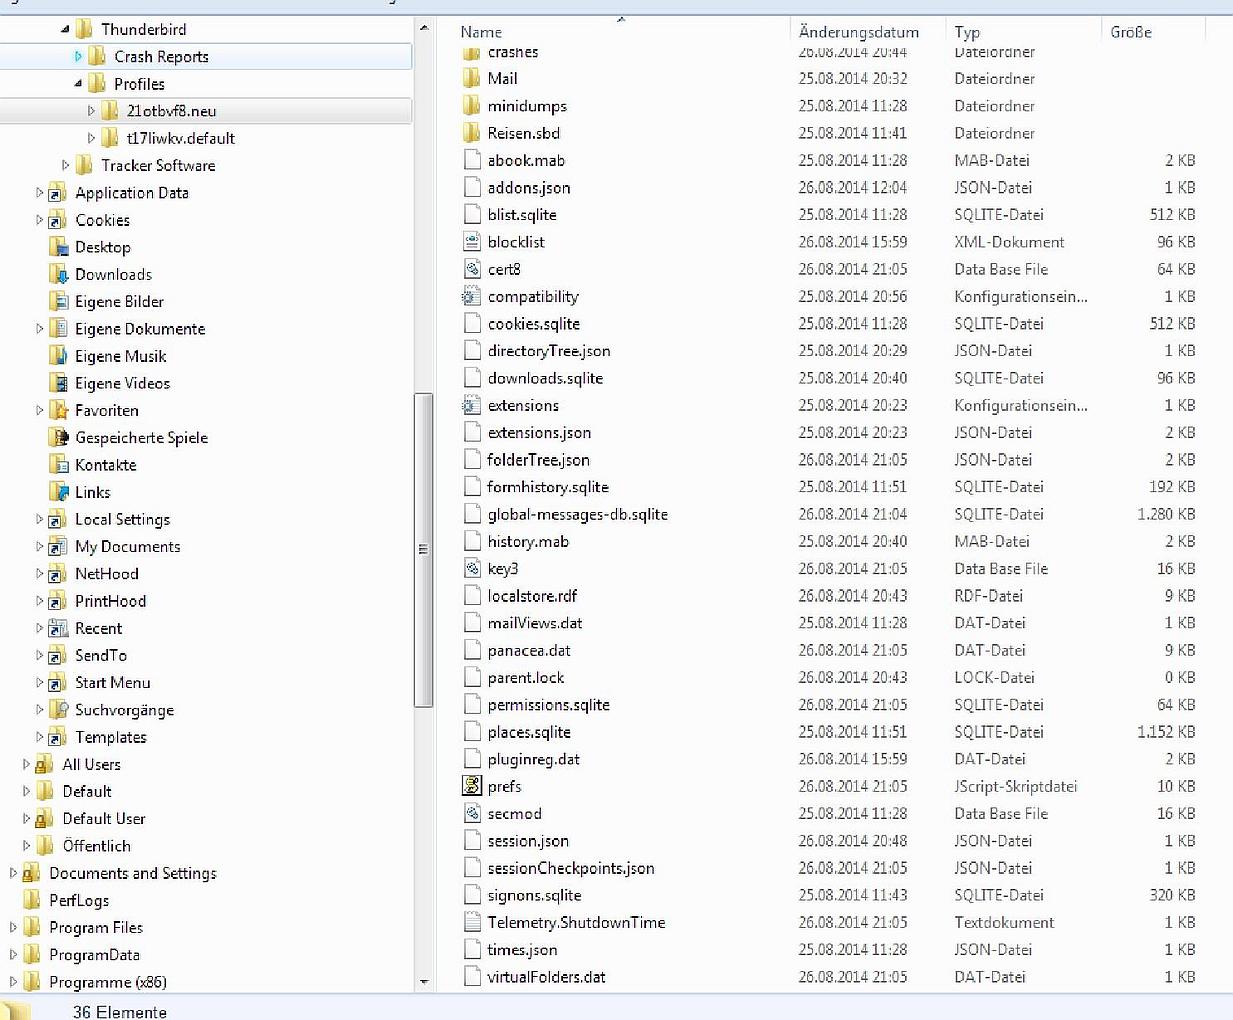Screen dimensions: 1233x1020
Task: Click the key3 database file icon
Action: pos(472,568)
